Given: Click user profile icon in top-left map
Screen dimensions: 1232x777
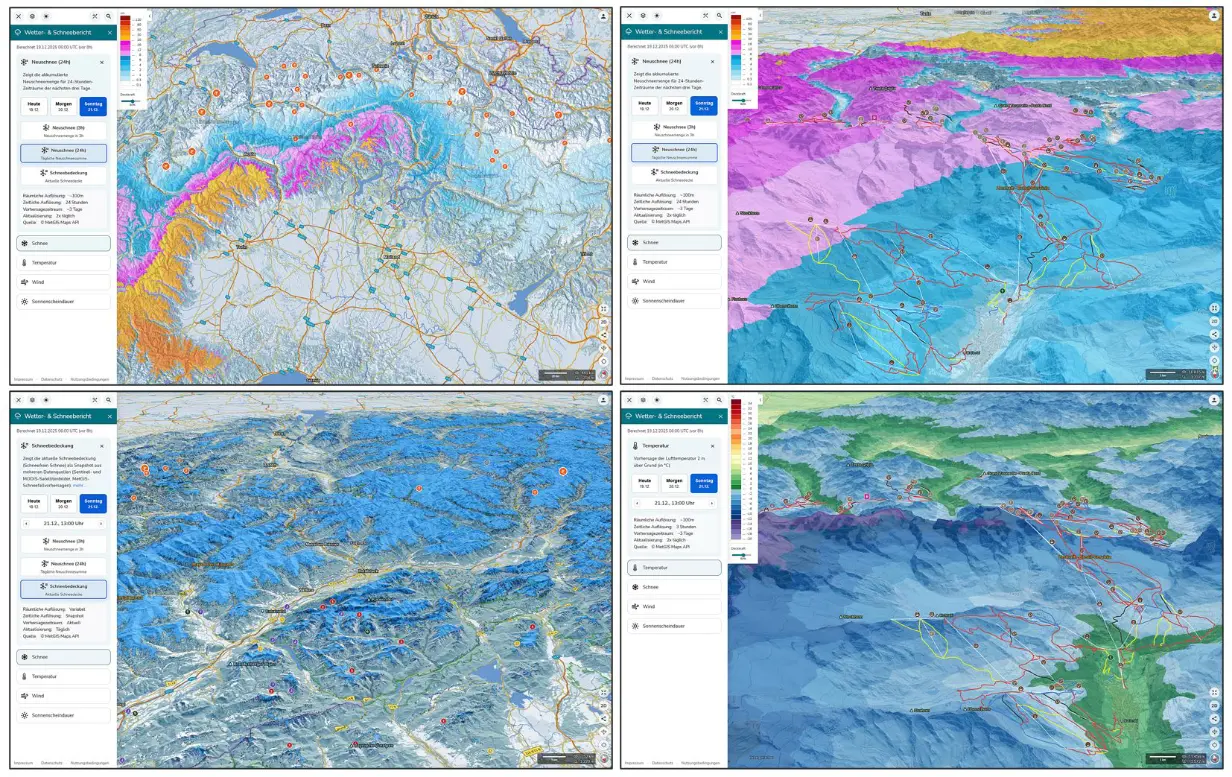Looking at the screenshot, I should tap(604, 16).
